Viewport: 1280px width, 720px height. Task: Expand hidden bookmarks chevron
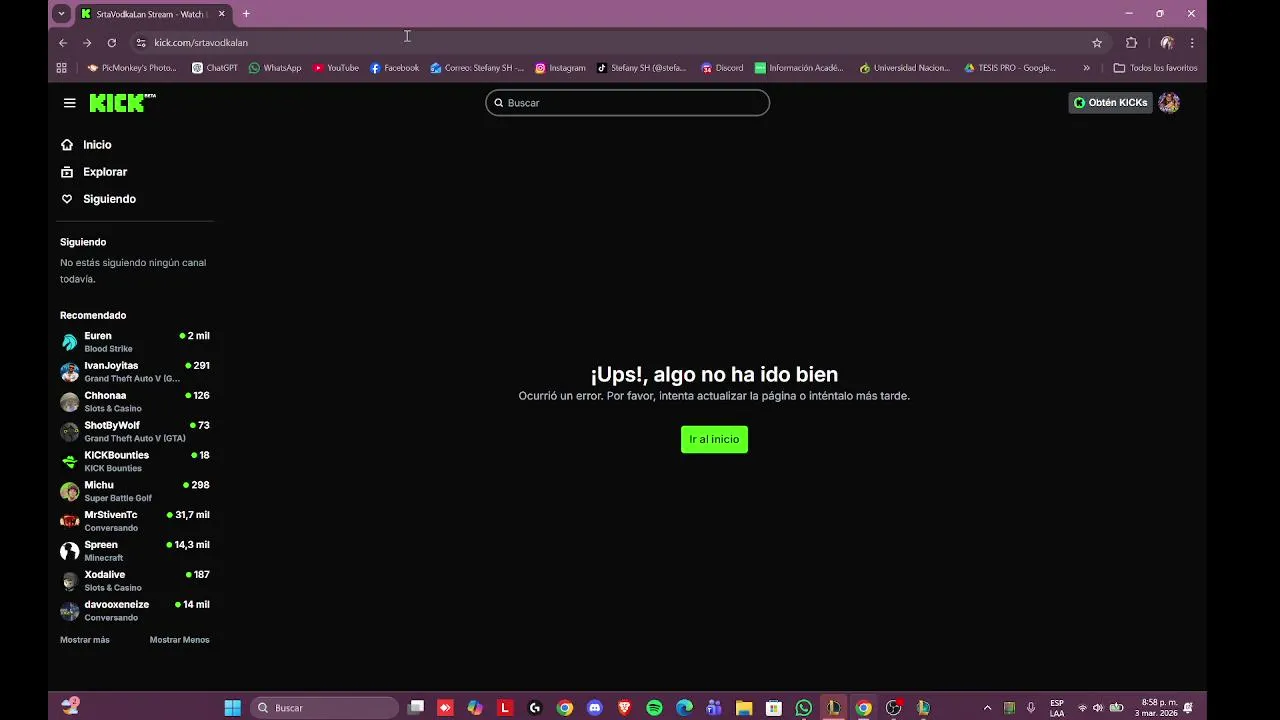click(1086, 68)
